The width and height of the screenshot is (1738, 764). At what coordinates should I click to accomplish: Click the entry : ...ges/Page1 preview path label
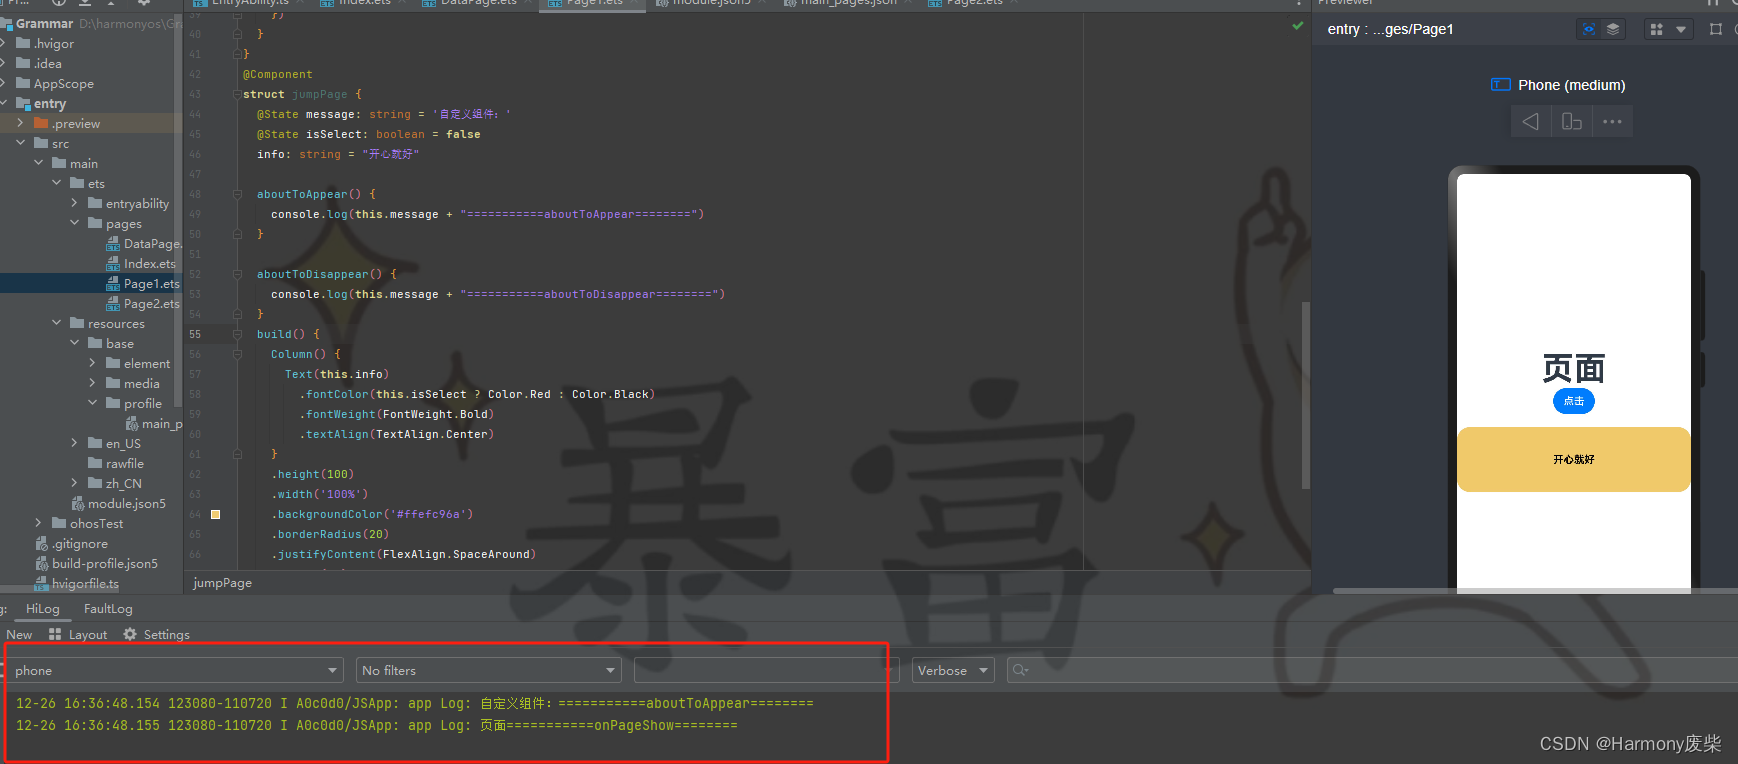(x=1390, y=29)
